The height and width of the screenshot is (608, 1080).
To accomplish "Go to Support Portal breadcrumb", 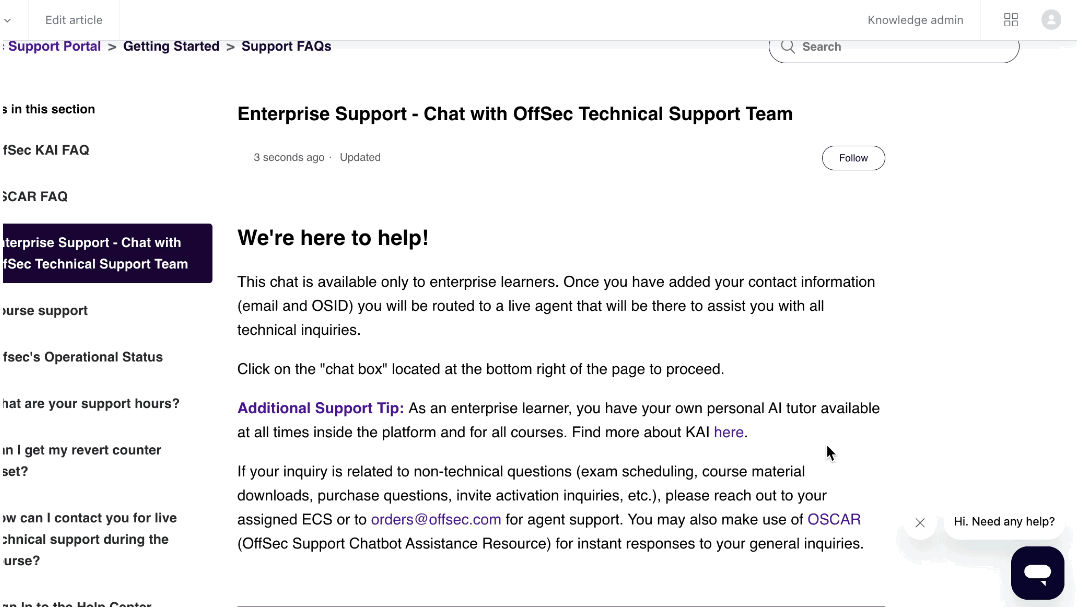I will click(54, 46).
